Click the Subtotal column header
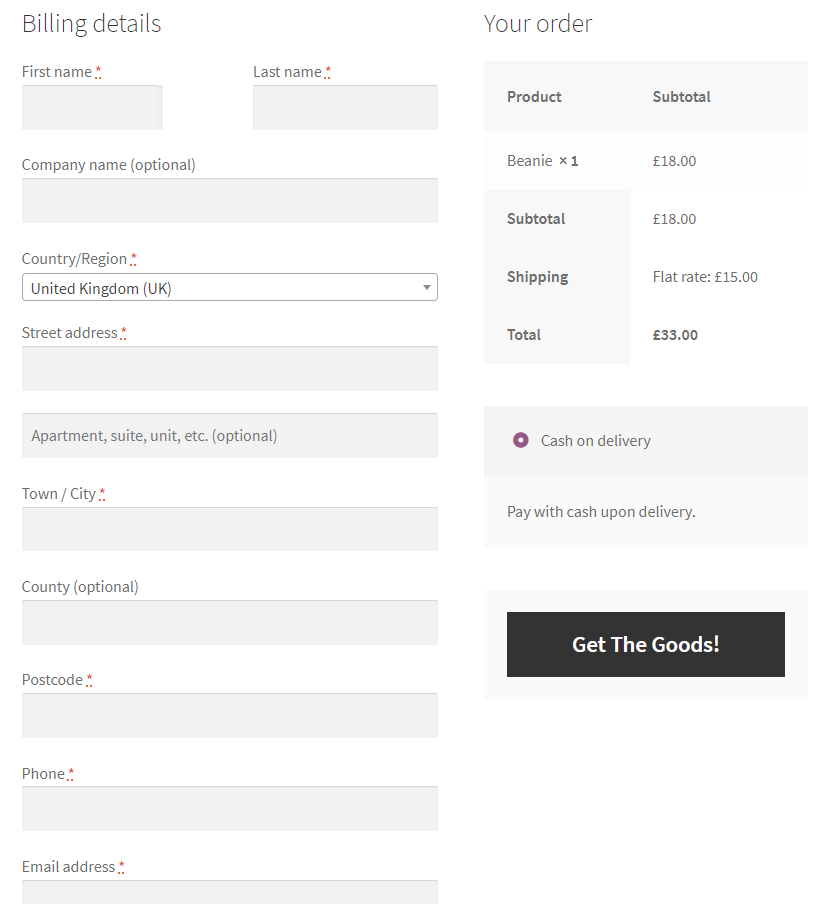Viewport: 832px width, 904px height. point(681,97)
